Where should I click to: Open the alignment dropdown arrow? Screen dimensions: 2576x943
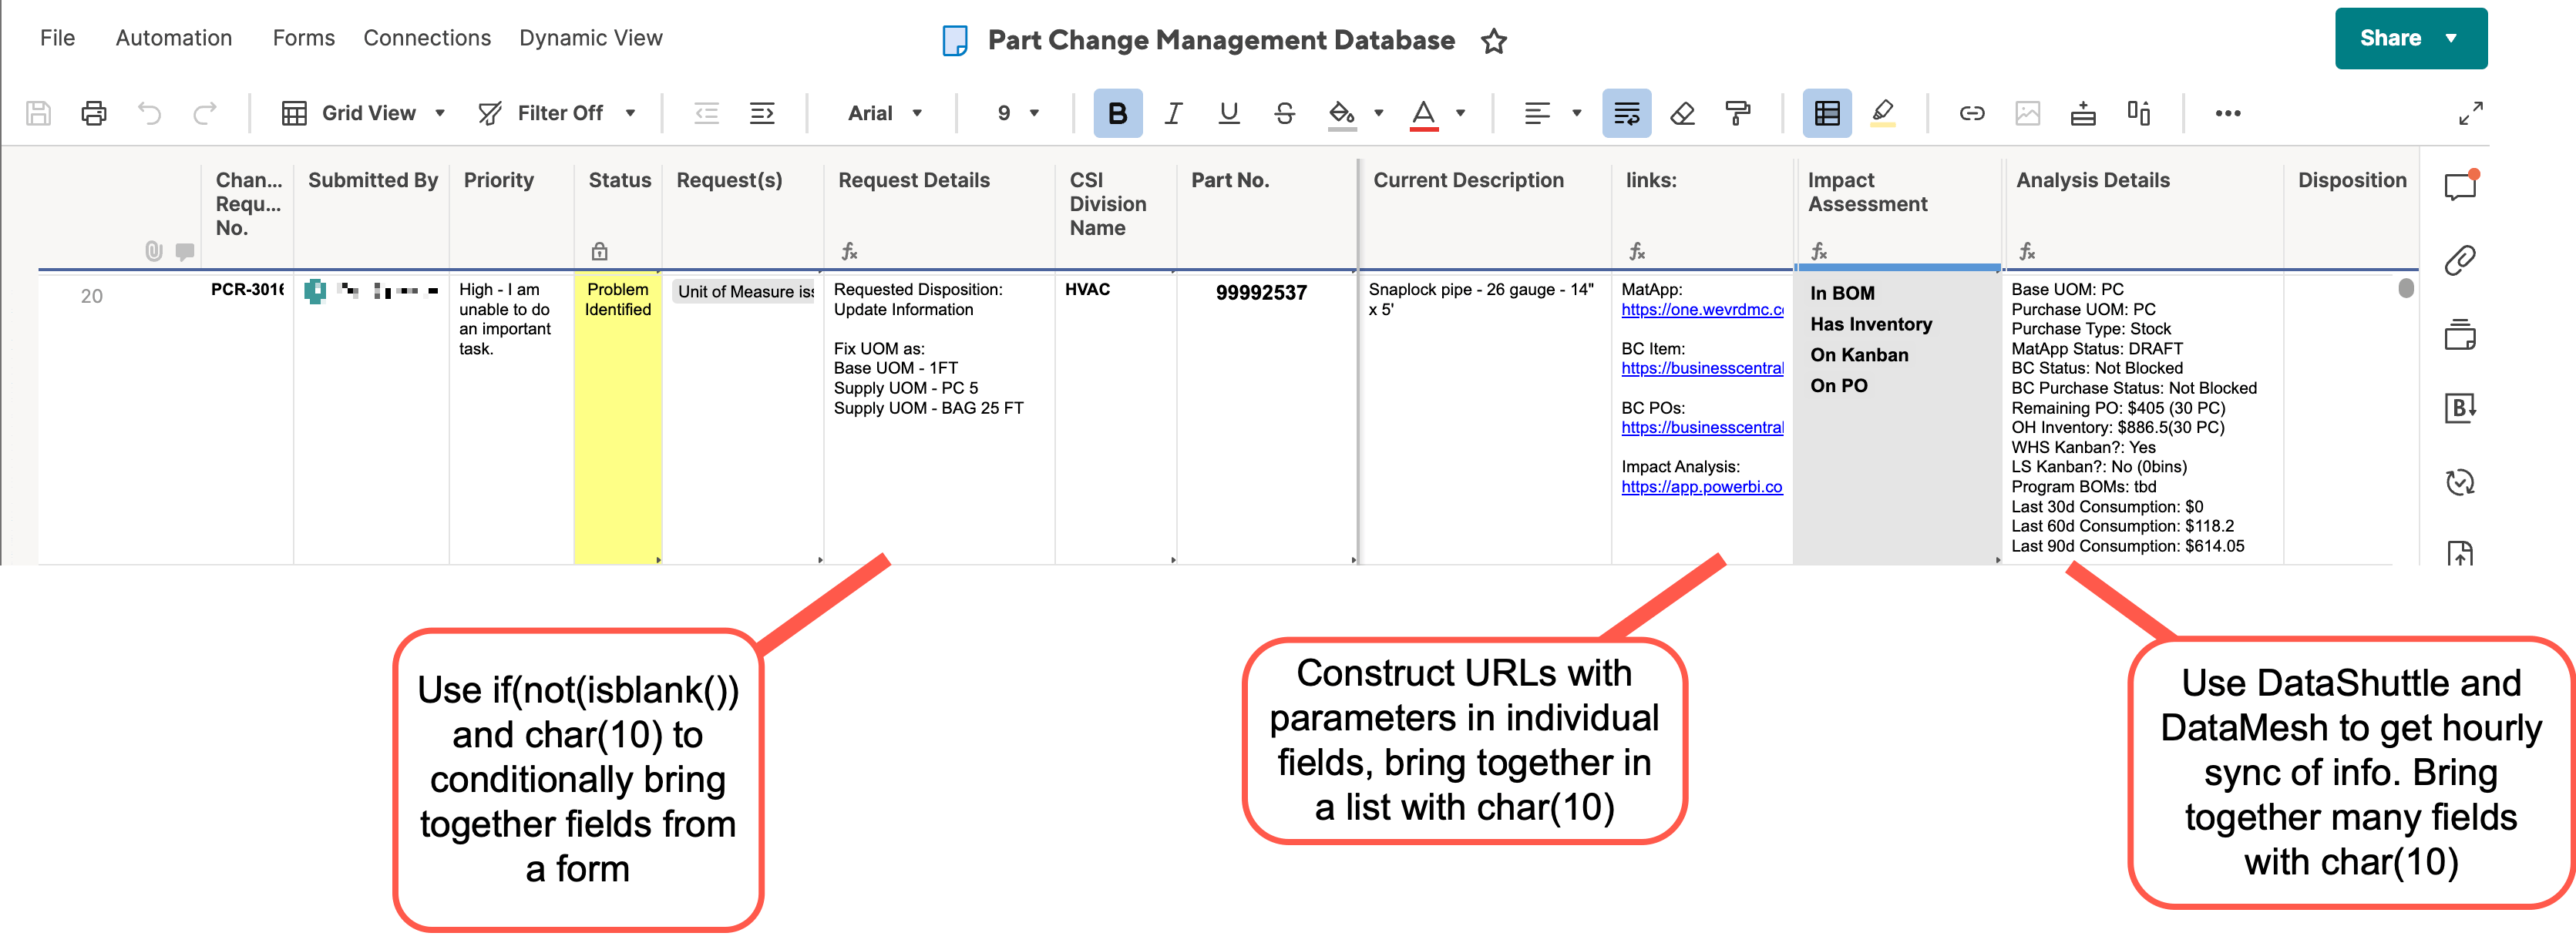(x=1577, y=113)
